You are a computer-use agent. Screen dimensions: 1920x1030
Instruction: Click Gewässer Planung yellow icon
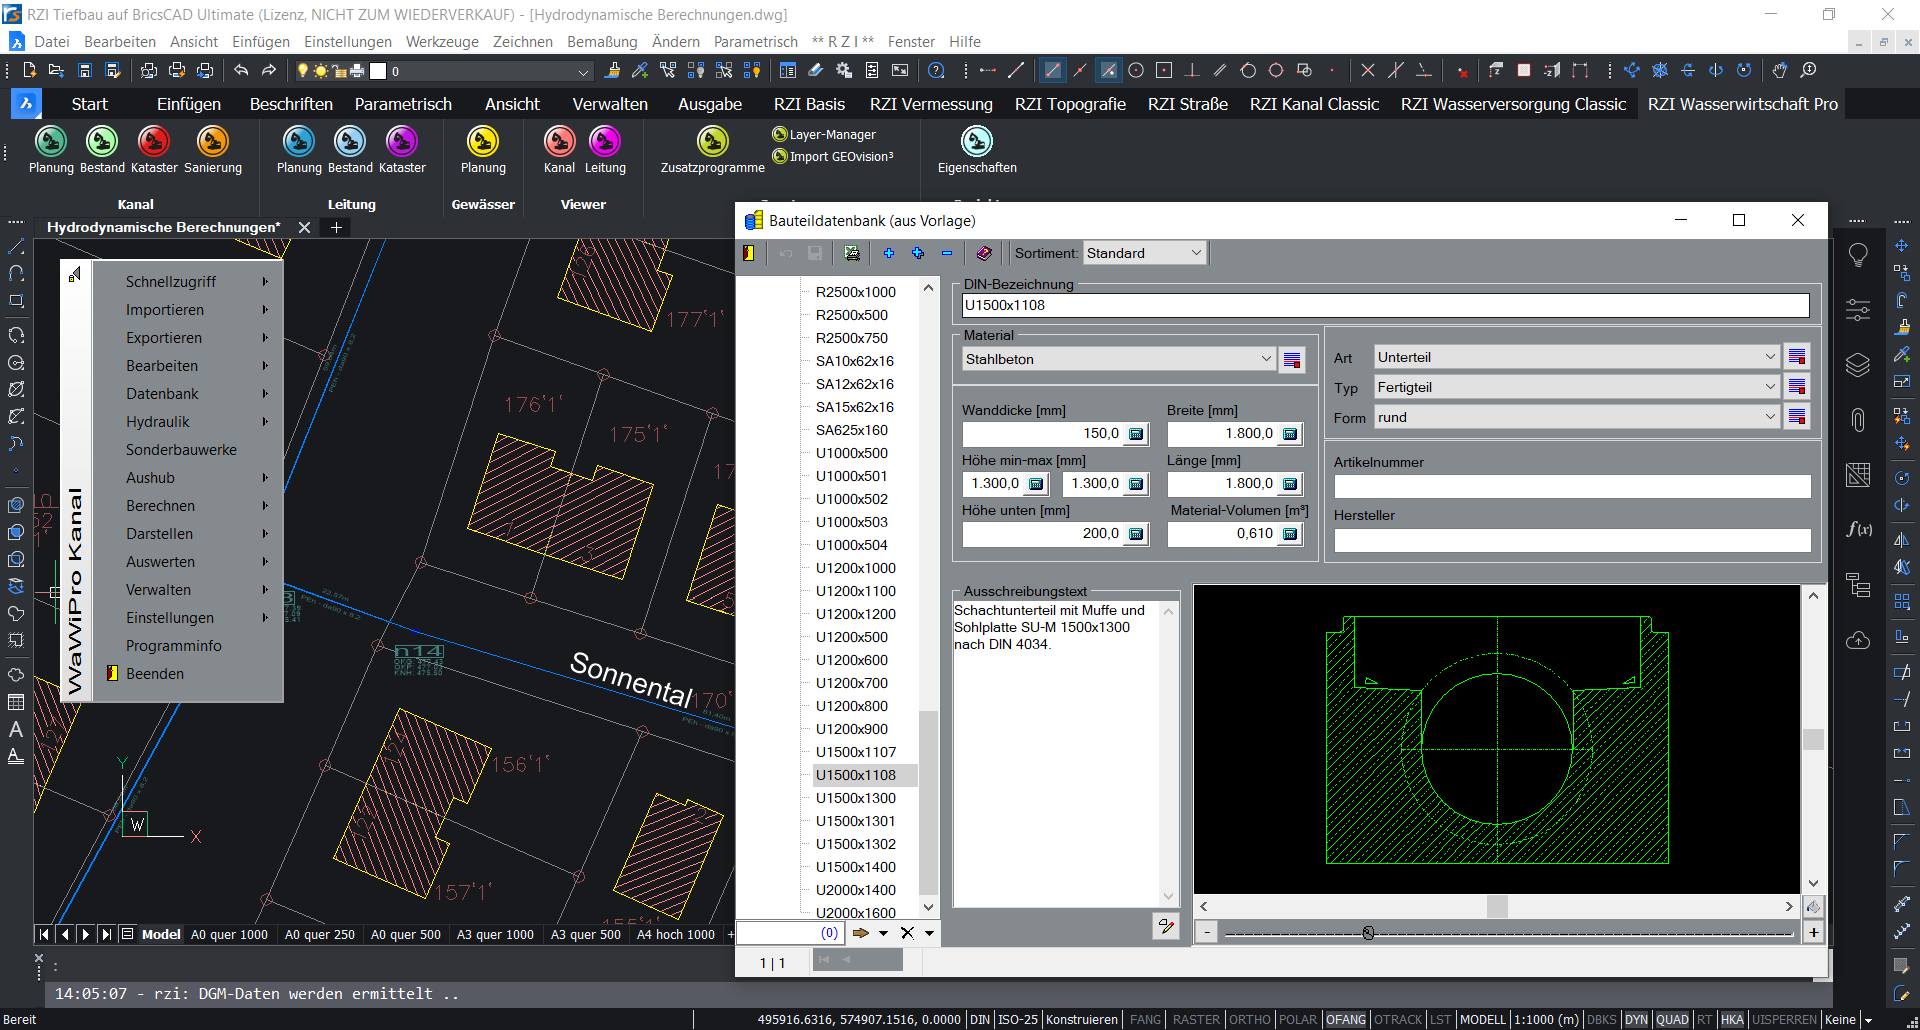coord(483,141)
